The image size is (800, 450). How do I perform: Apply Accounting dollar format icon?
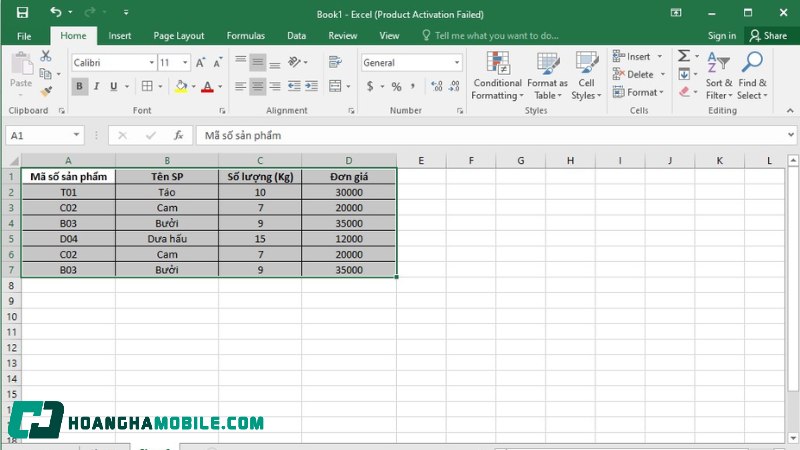coord(370,86)
